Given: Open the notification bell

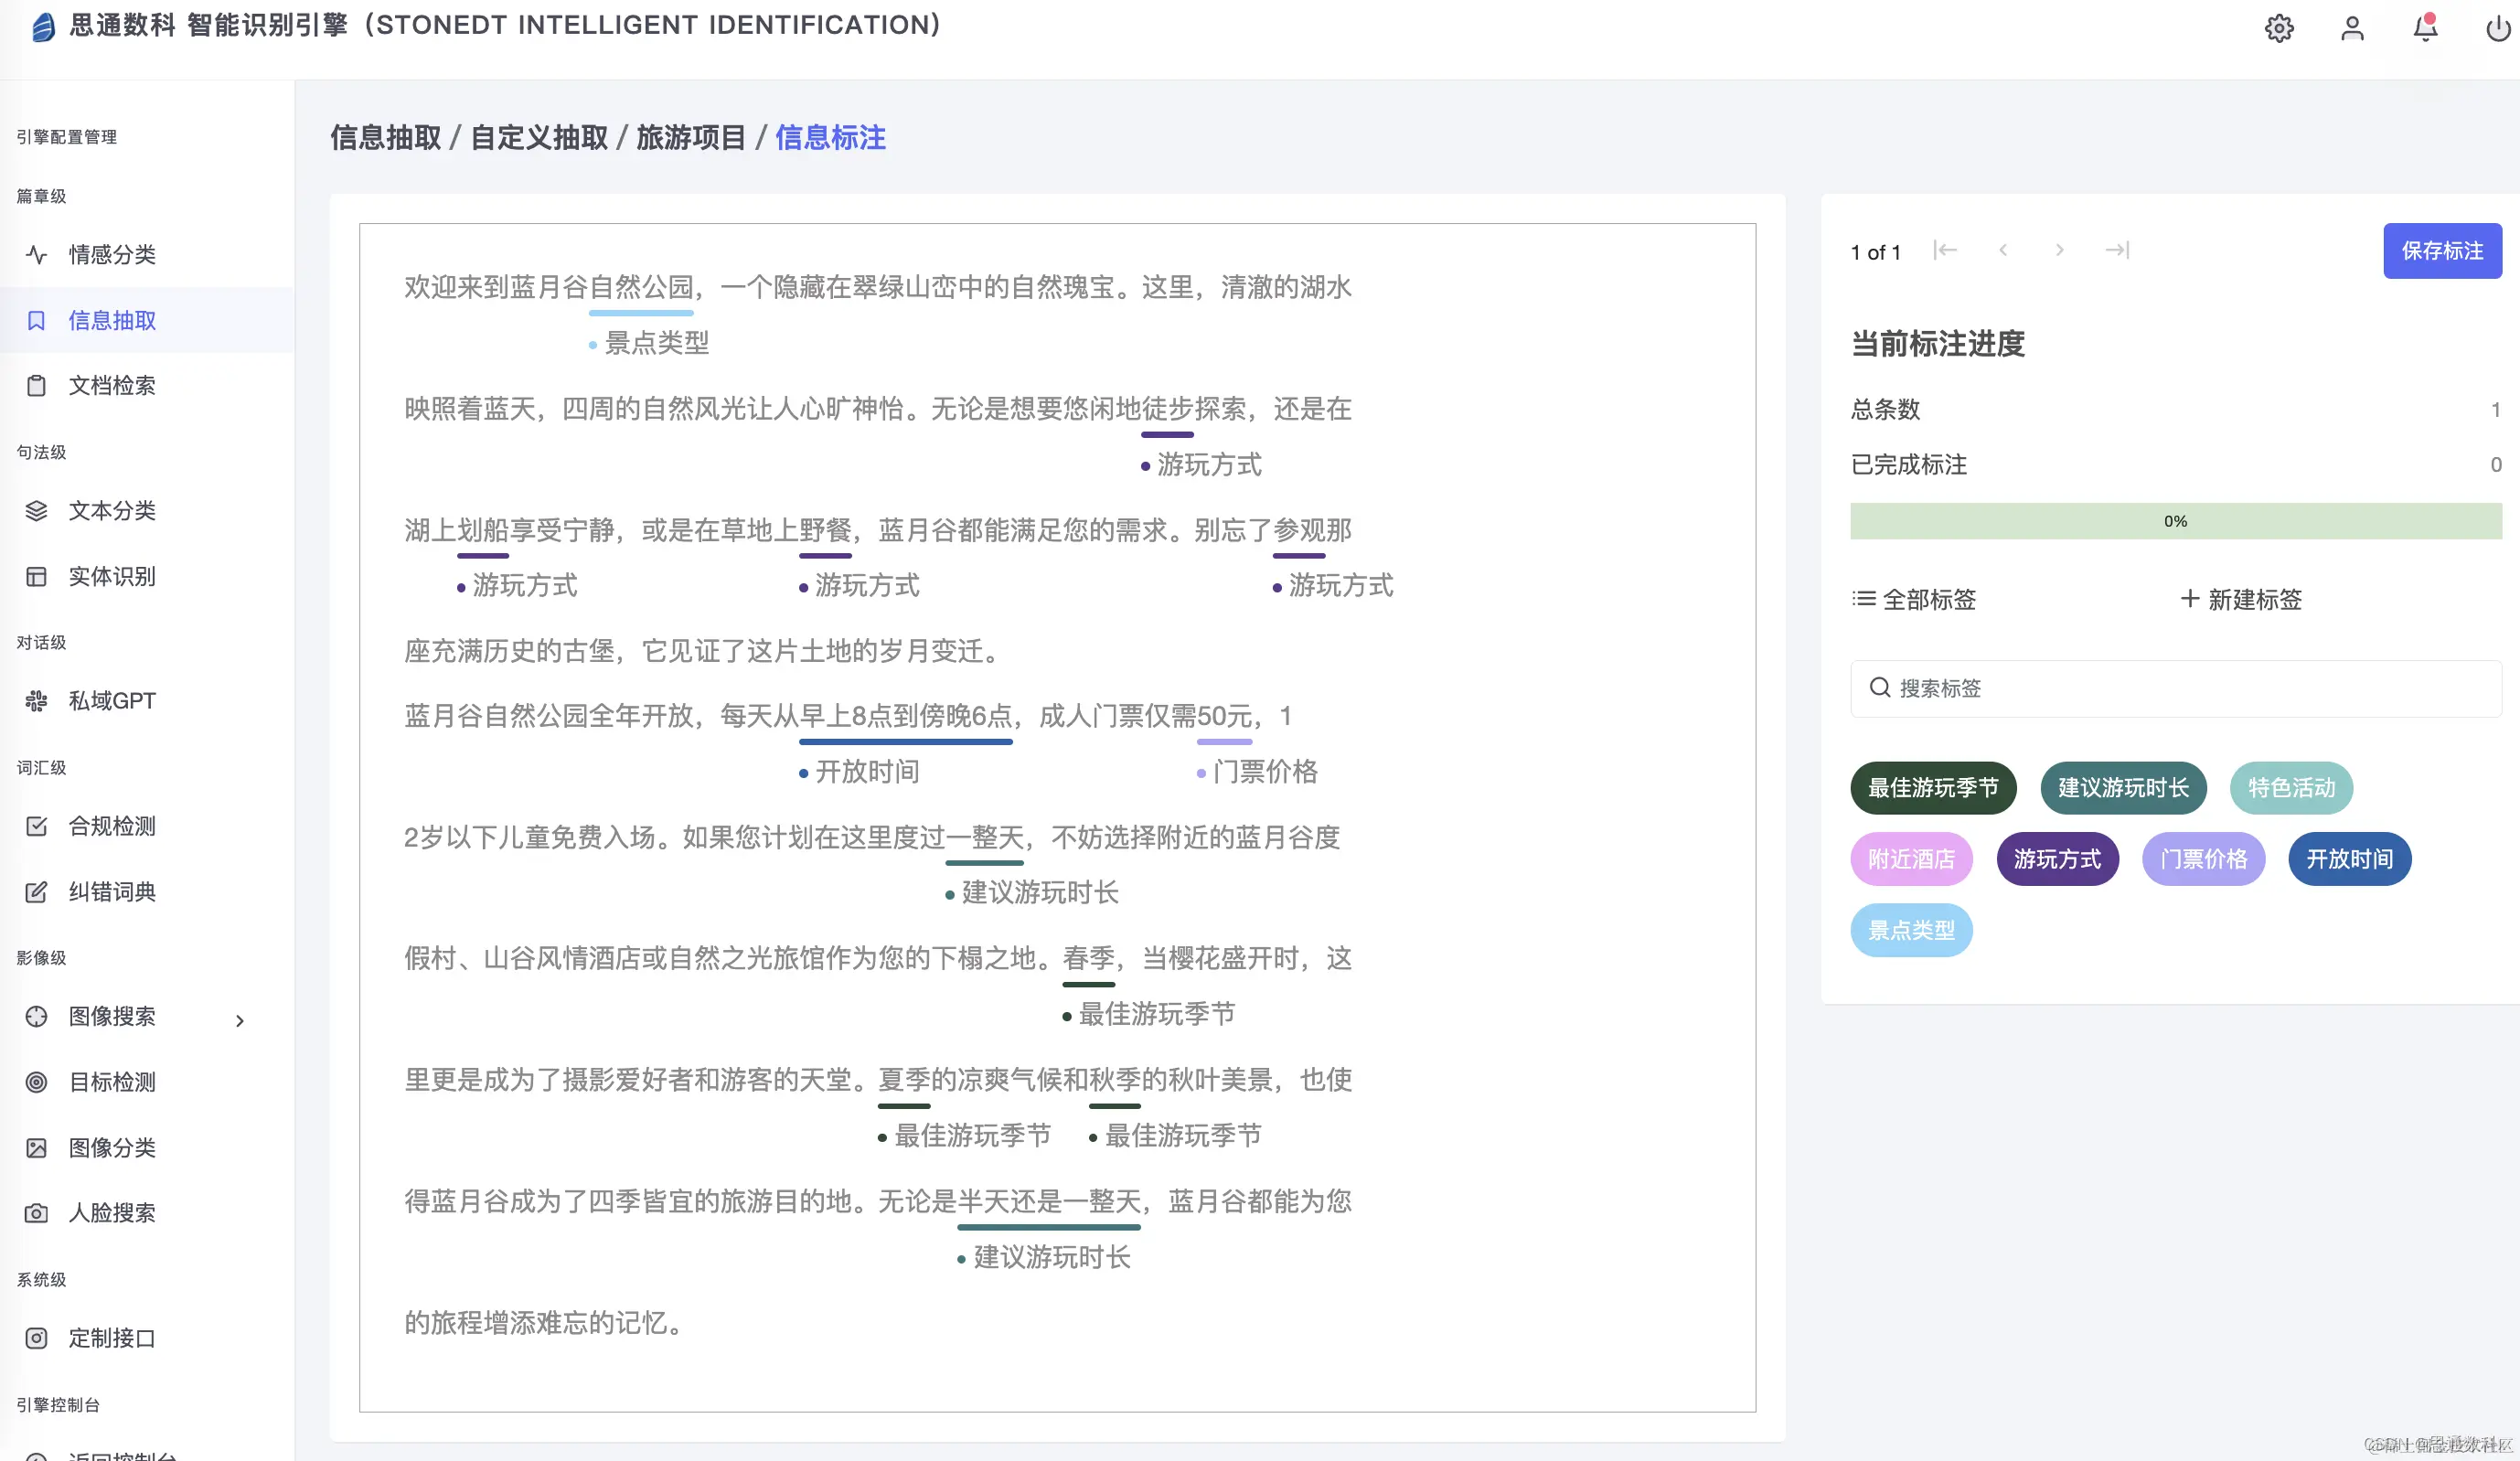Looking at the screenshot, I should (x=2425, y=28).
